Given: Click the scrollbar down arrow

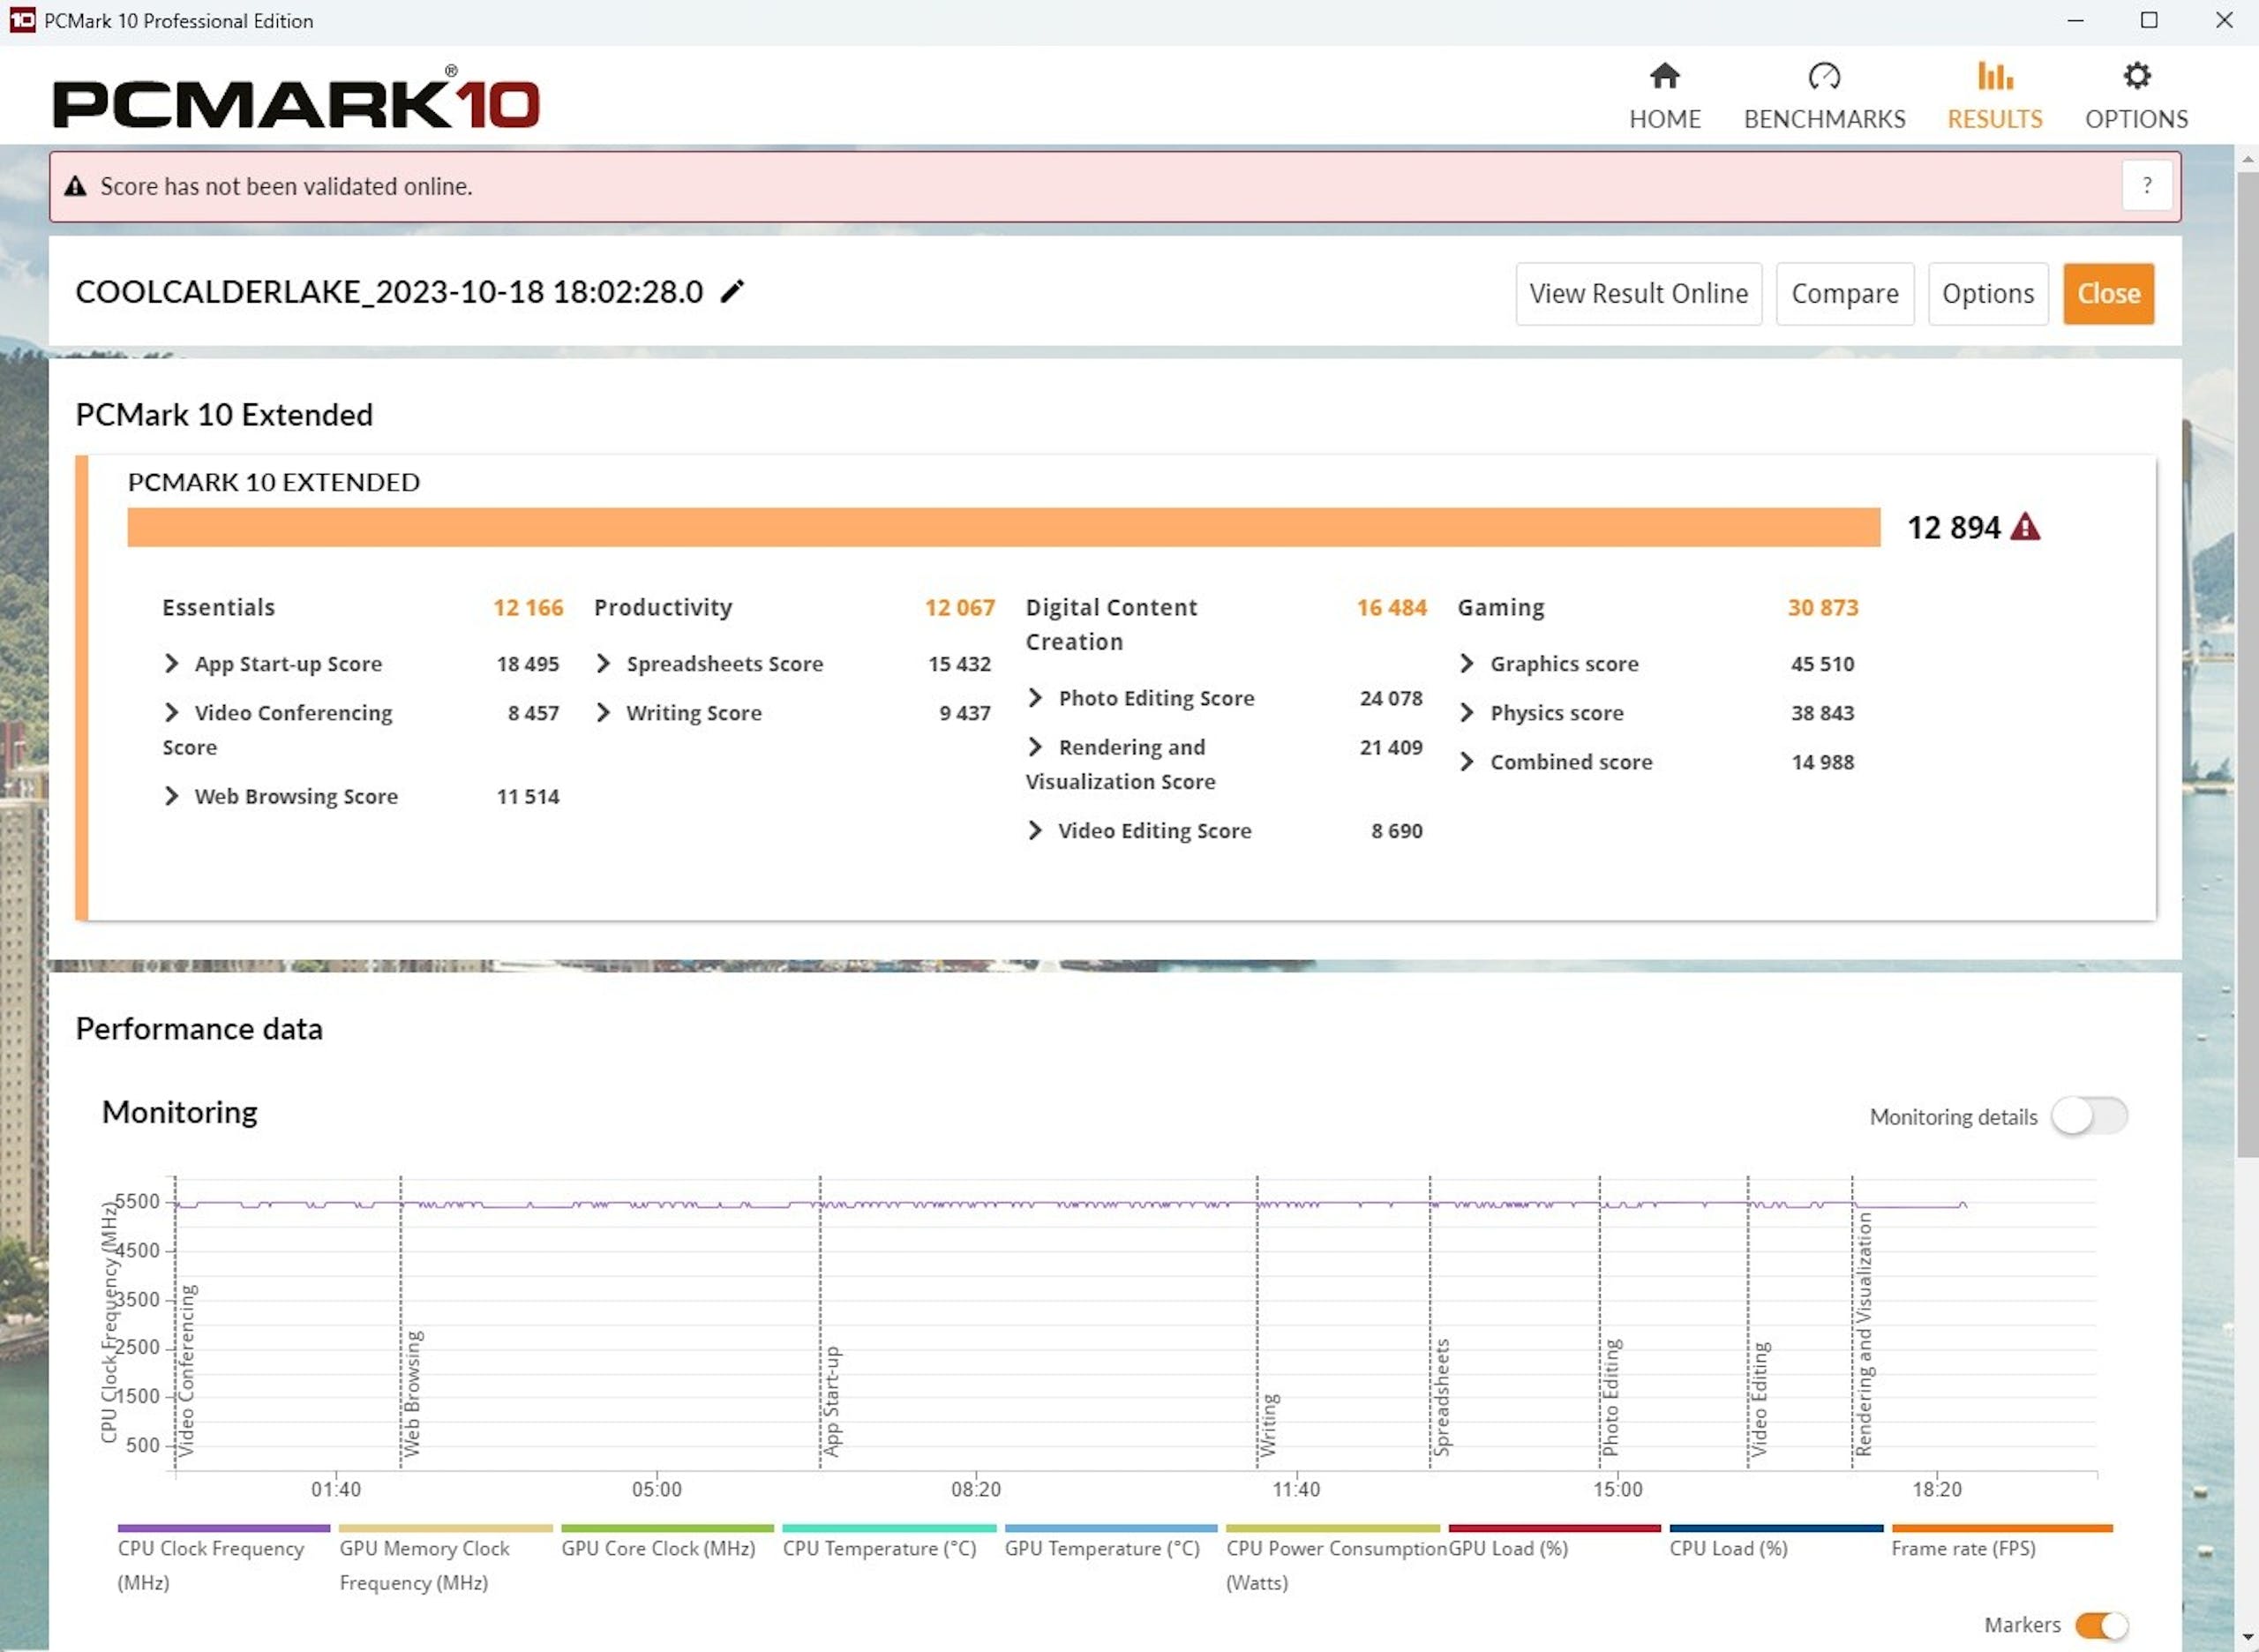Looking at the screenshot, I should [2247, 1638].
